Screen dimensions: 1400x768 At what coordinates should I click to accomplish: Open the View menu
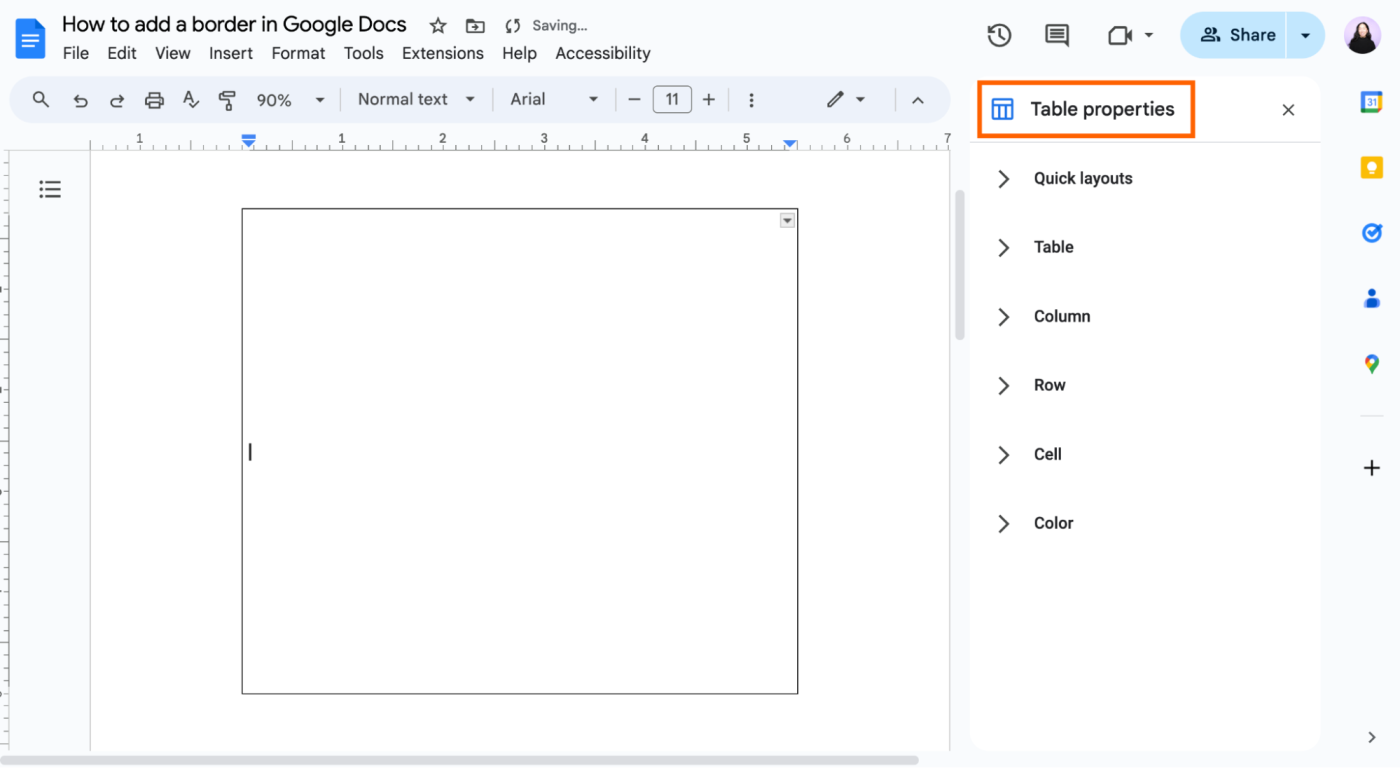[x=173, y=53]
